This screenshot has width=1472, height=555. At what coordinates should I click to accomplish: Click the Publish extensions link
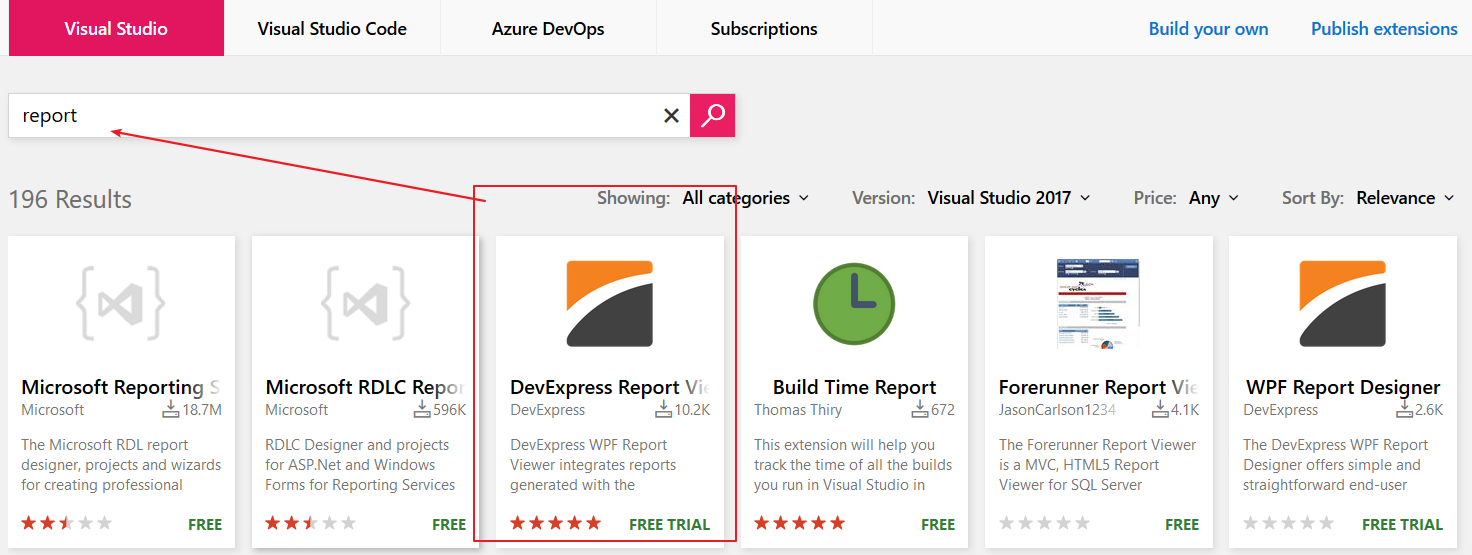point(1384,29)
